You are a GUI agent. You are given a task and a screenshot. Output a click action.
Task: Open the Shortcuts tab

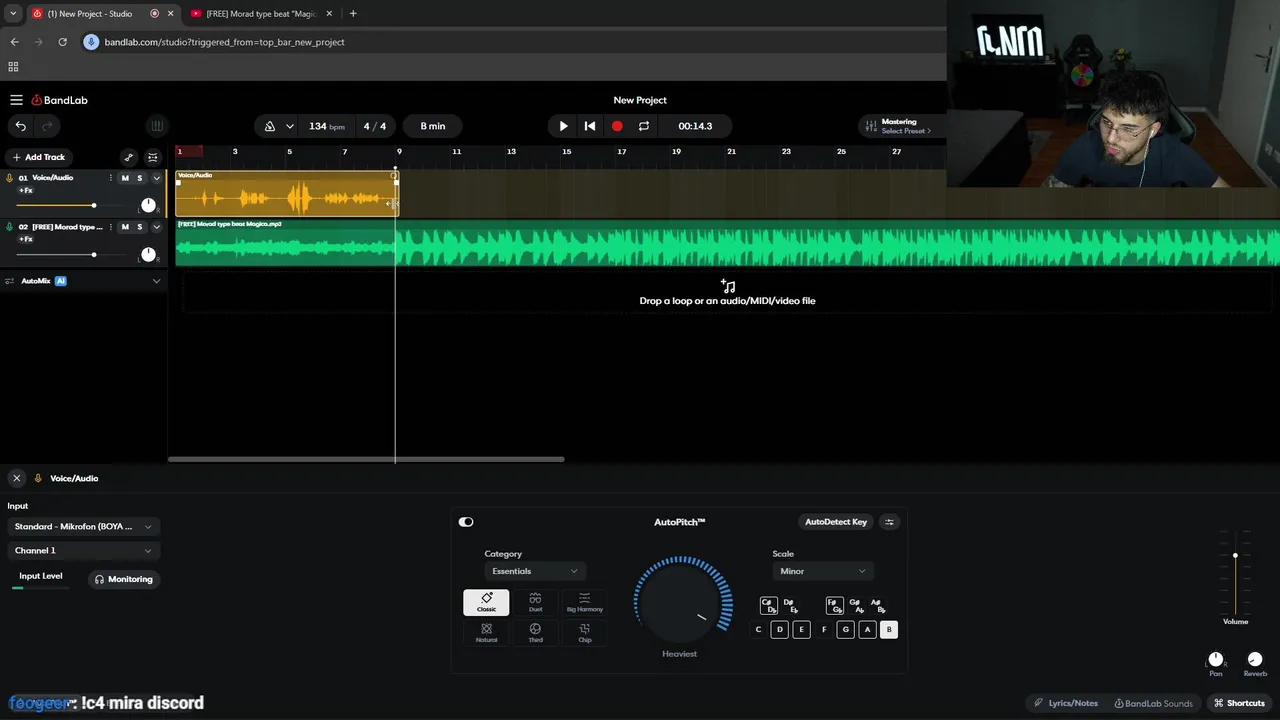click(x=1239, y=703)
